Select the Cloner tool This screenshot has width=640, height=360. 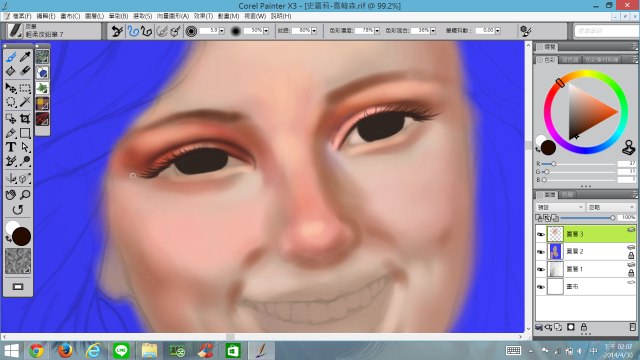point(11,161)
